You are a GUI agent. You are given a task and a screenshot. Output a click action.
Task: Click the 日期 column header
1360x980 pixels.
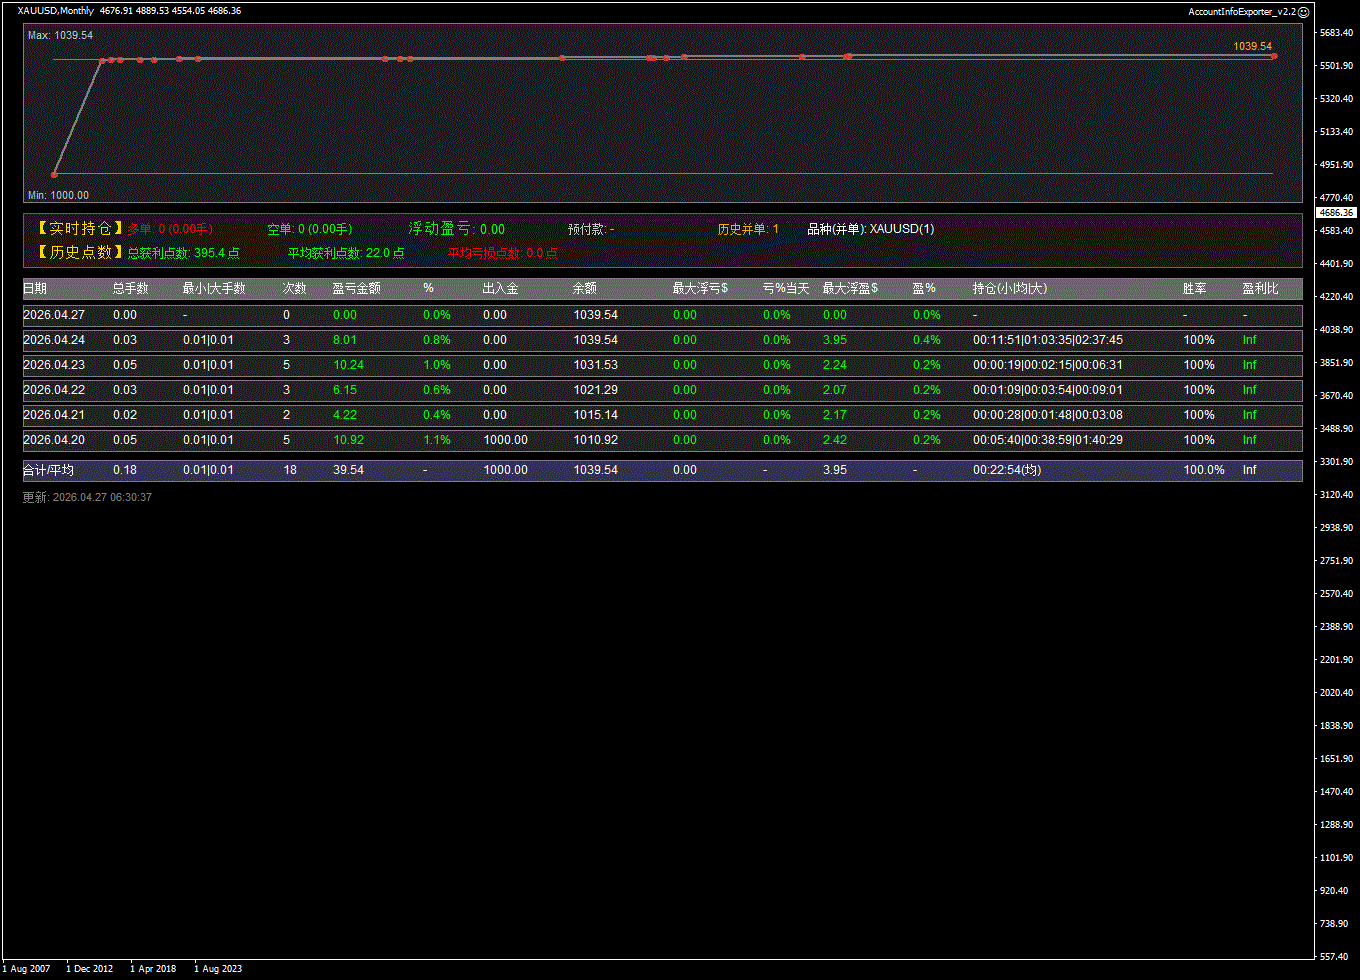tap(35, 289)
